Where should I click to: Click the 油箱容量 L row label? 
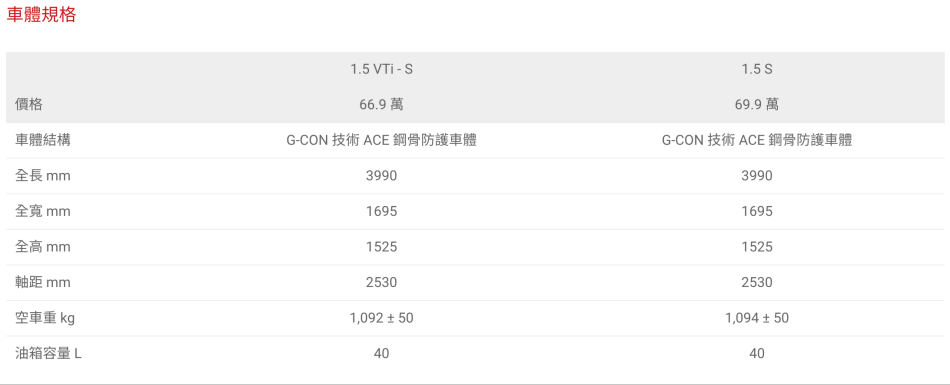tap(48, 353)
